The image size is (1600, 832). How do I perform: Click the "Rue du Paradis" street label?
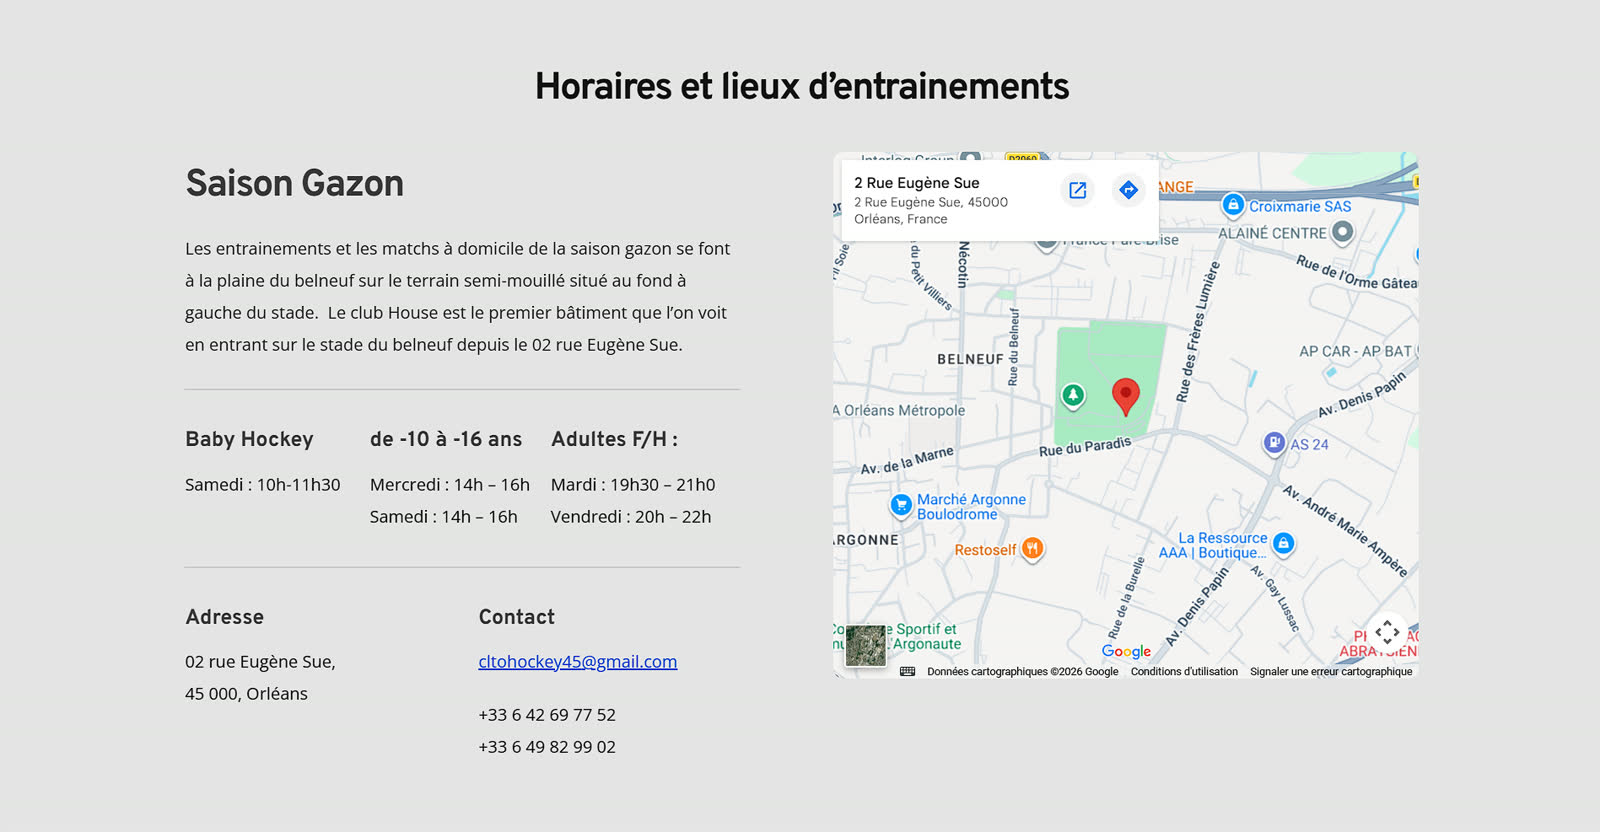[x=1085, y=446]
